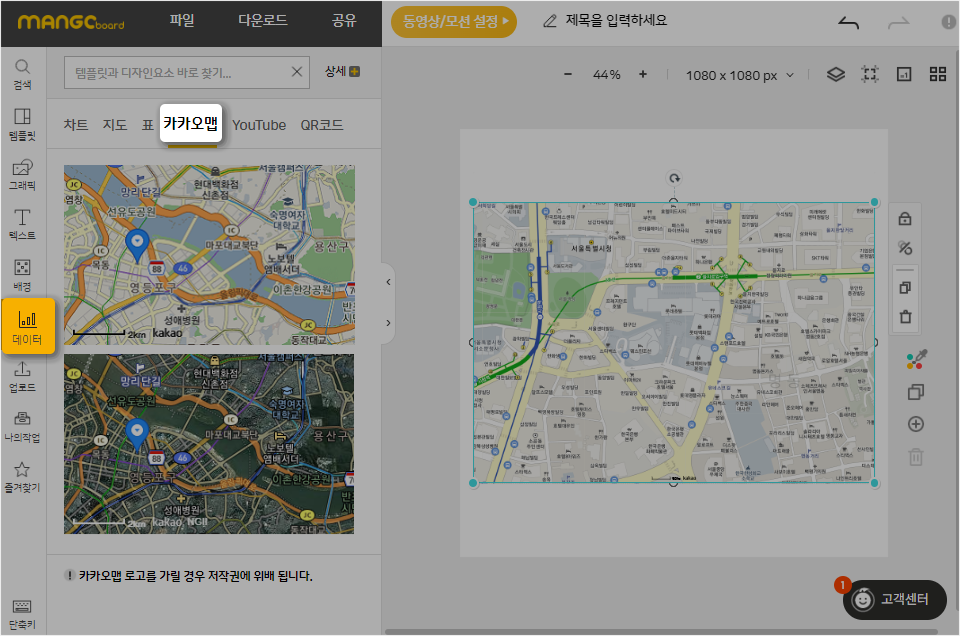
Task: Select the 카카오맵 tab
Action: pyautogui.click(x=191, y=123)
